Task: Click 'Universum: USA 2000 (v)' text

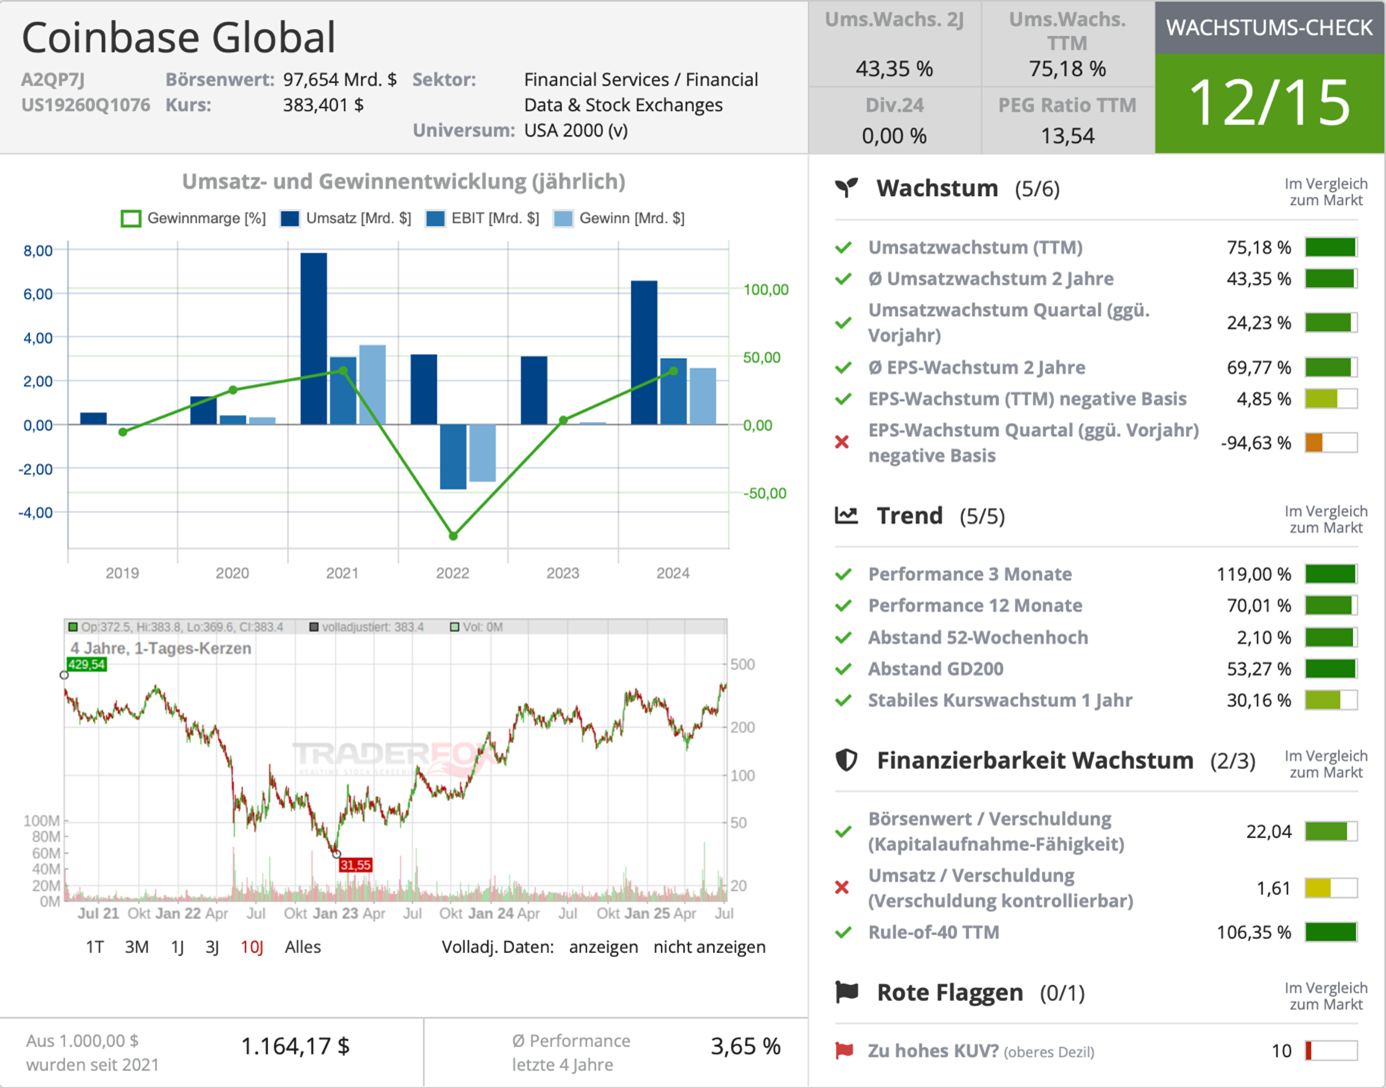Action: (x=520, y=130)
